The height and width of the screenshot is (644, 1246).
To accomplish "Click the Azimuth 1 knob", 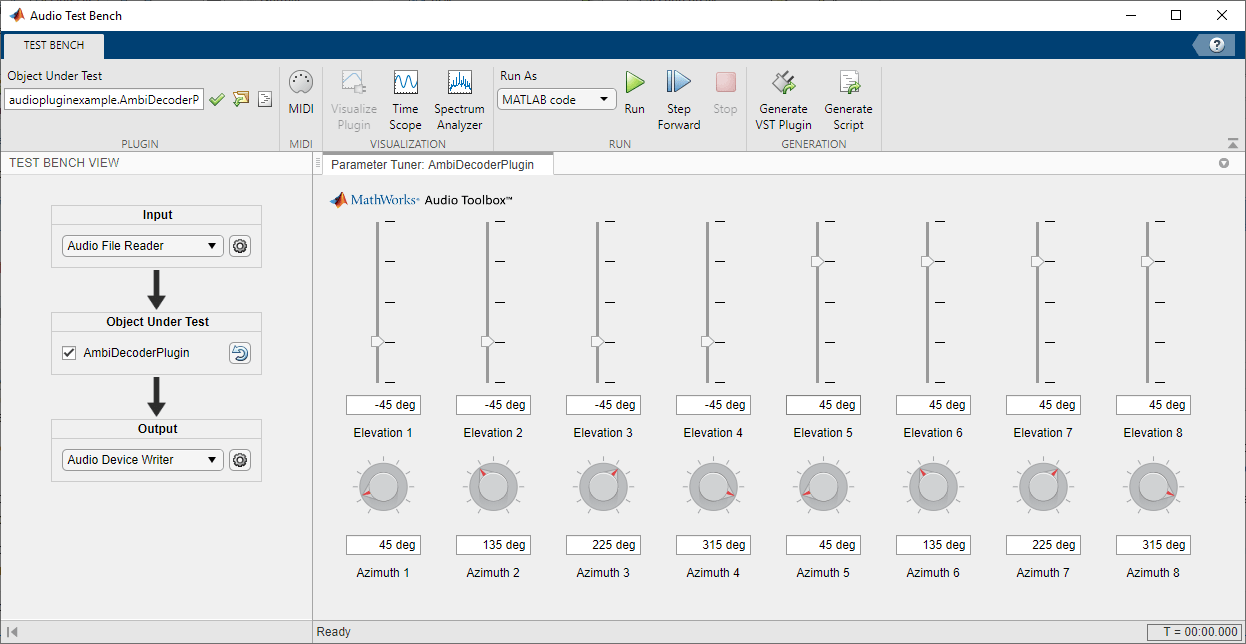I will [383, 488].
